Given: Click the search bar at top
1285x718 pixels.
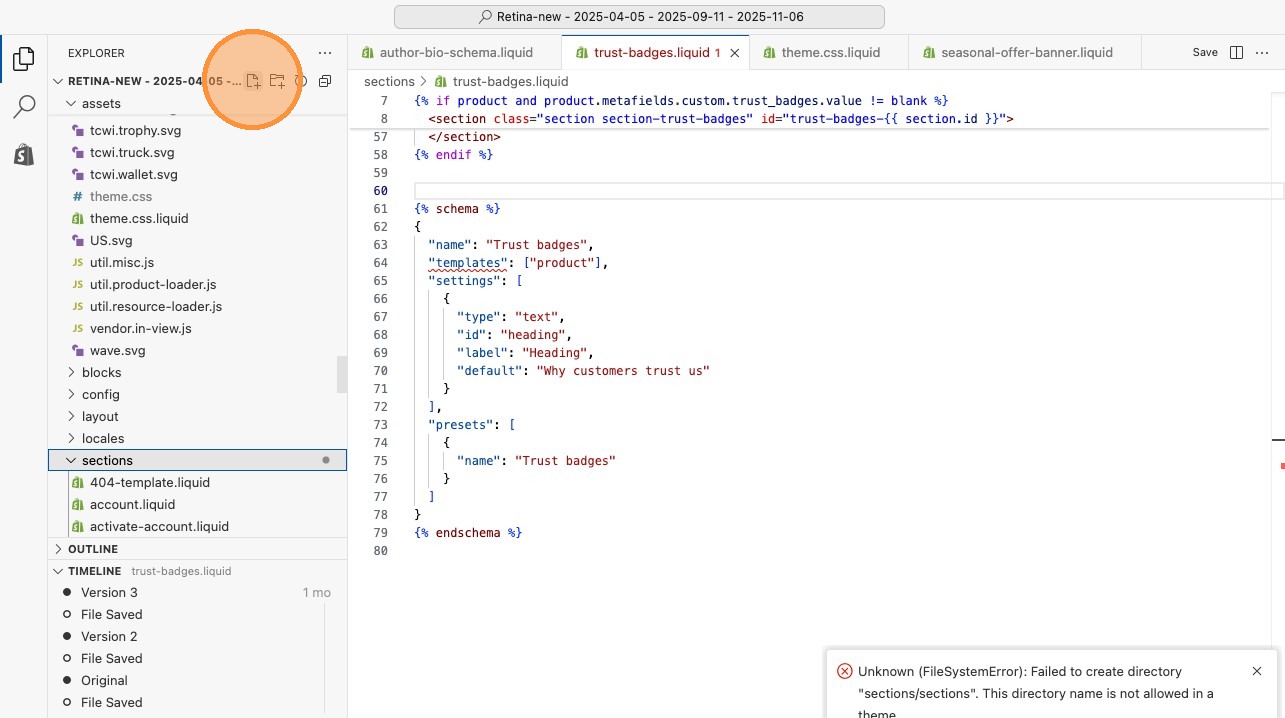Looking at the screenshot, I should (x=639, y=17).
